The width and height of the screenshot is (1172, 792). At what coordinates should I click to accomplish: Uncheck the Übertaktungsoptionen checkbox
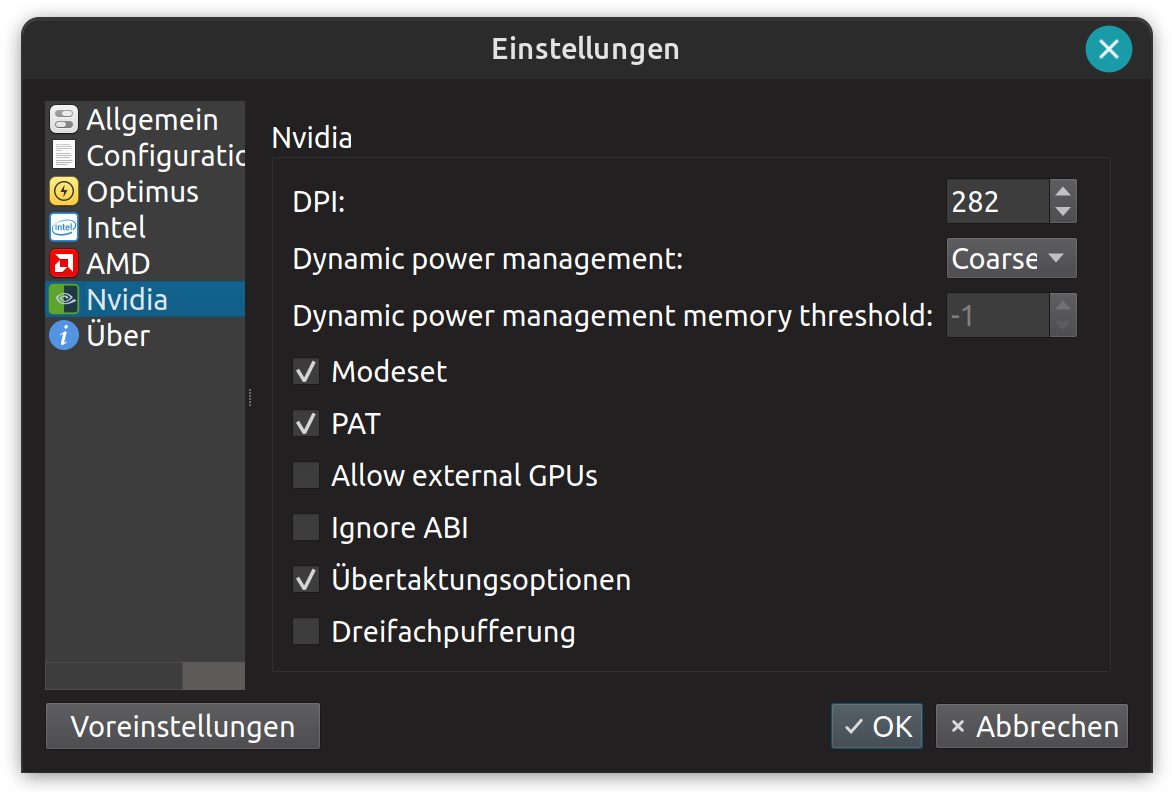click(x=306, y=580)
